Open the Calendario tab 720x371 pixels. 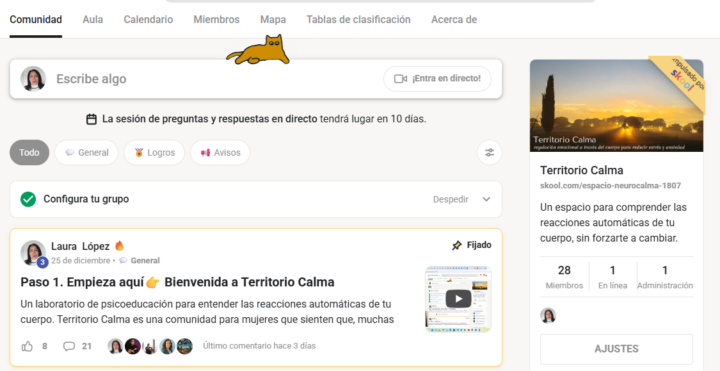click(148, 20)
